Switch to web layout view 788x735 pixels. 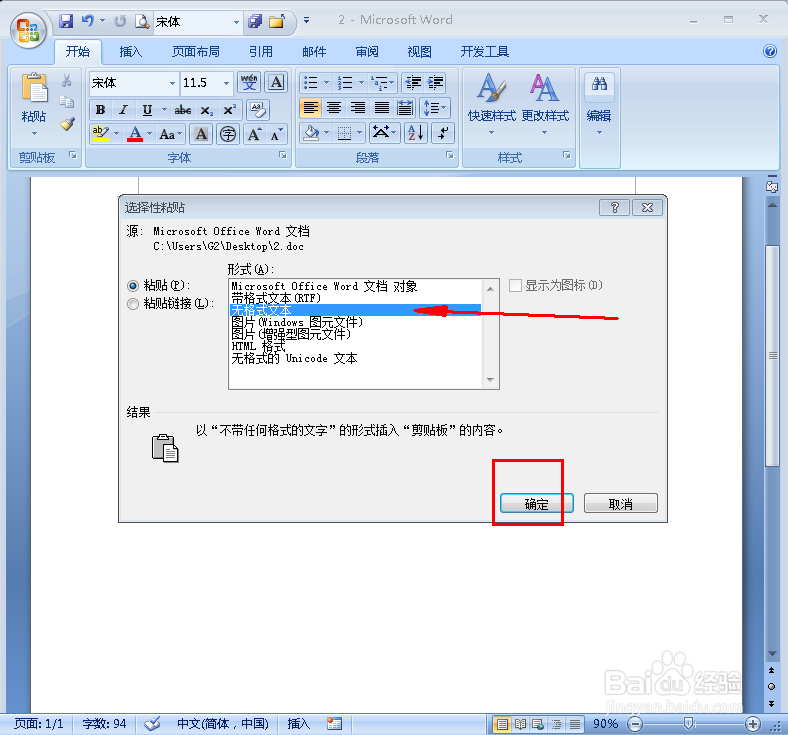[538, 724]
